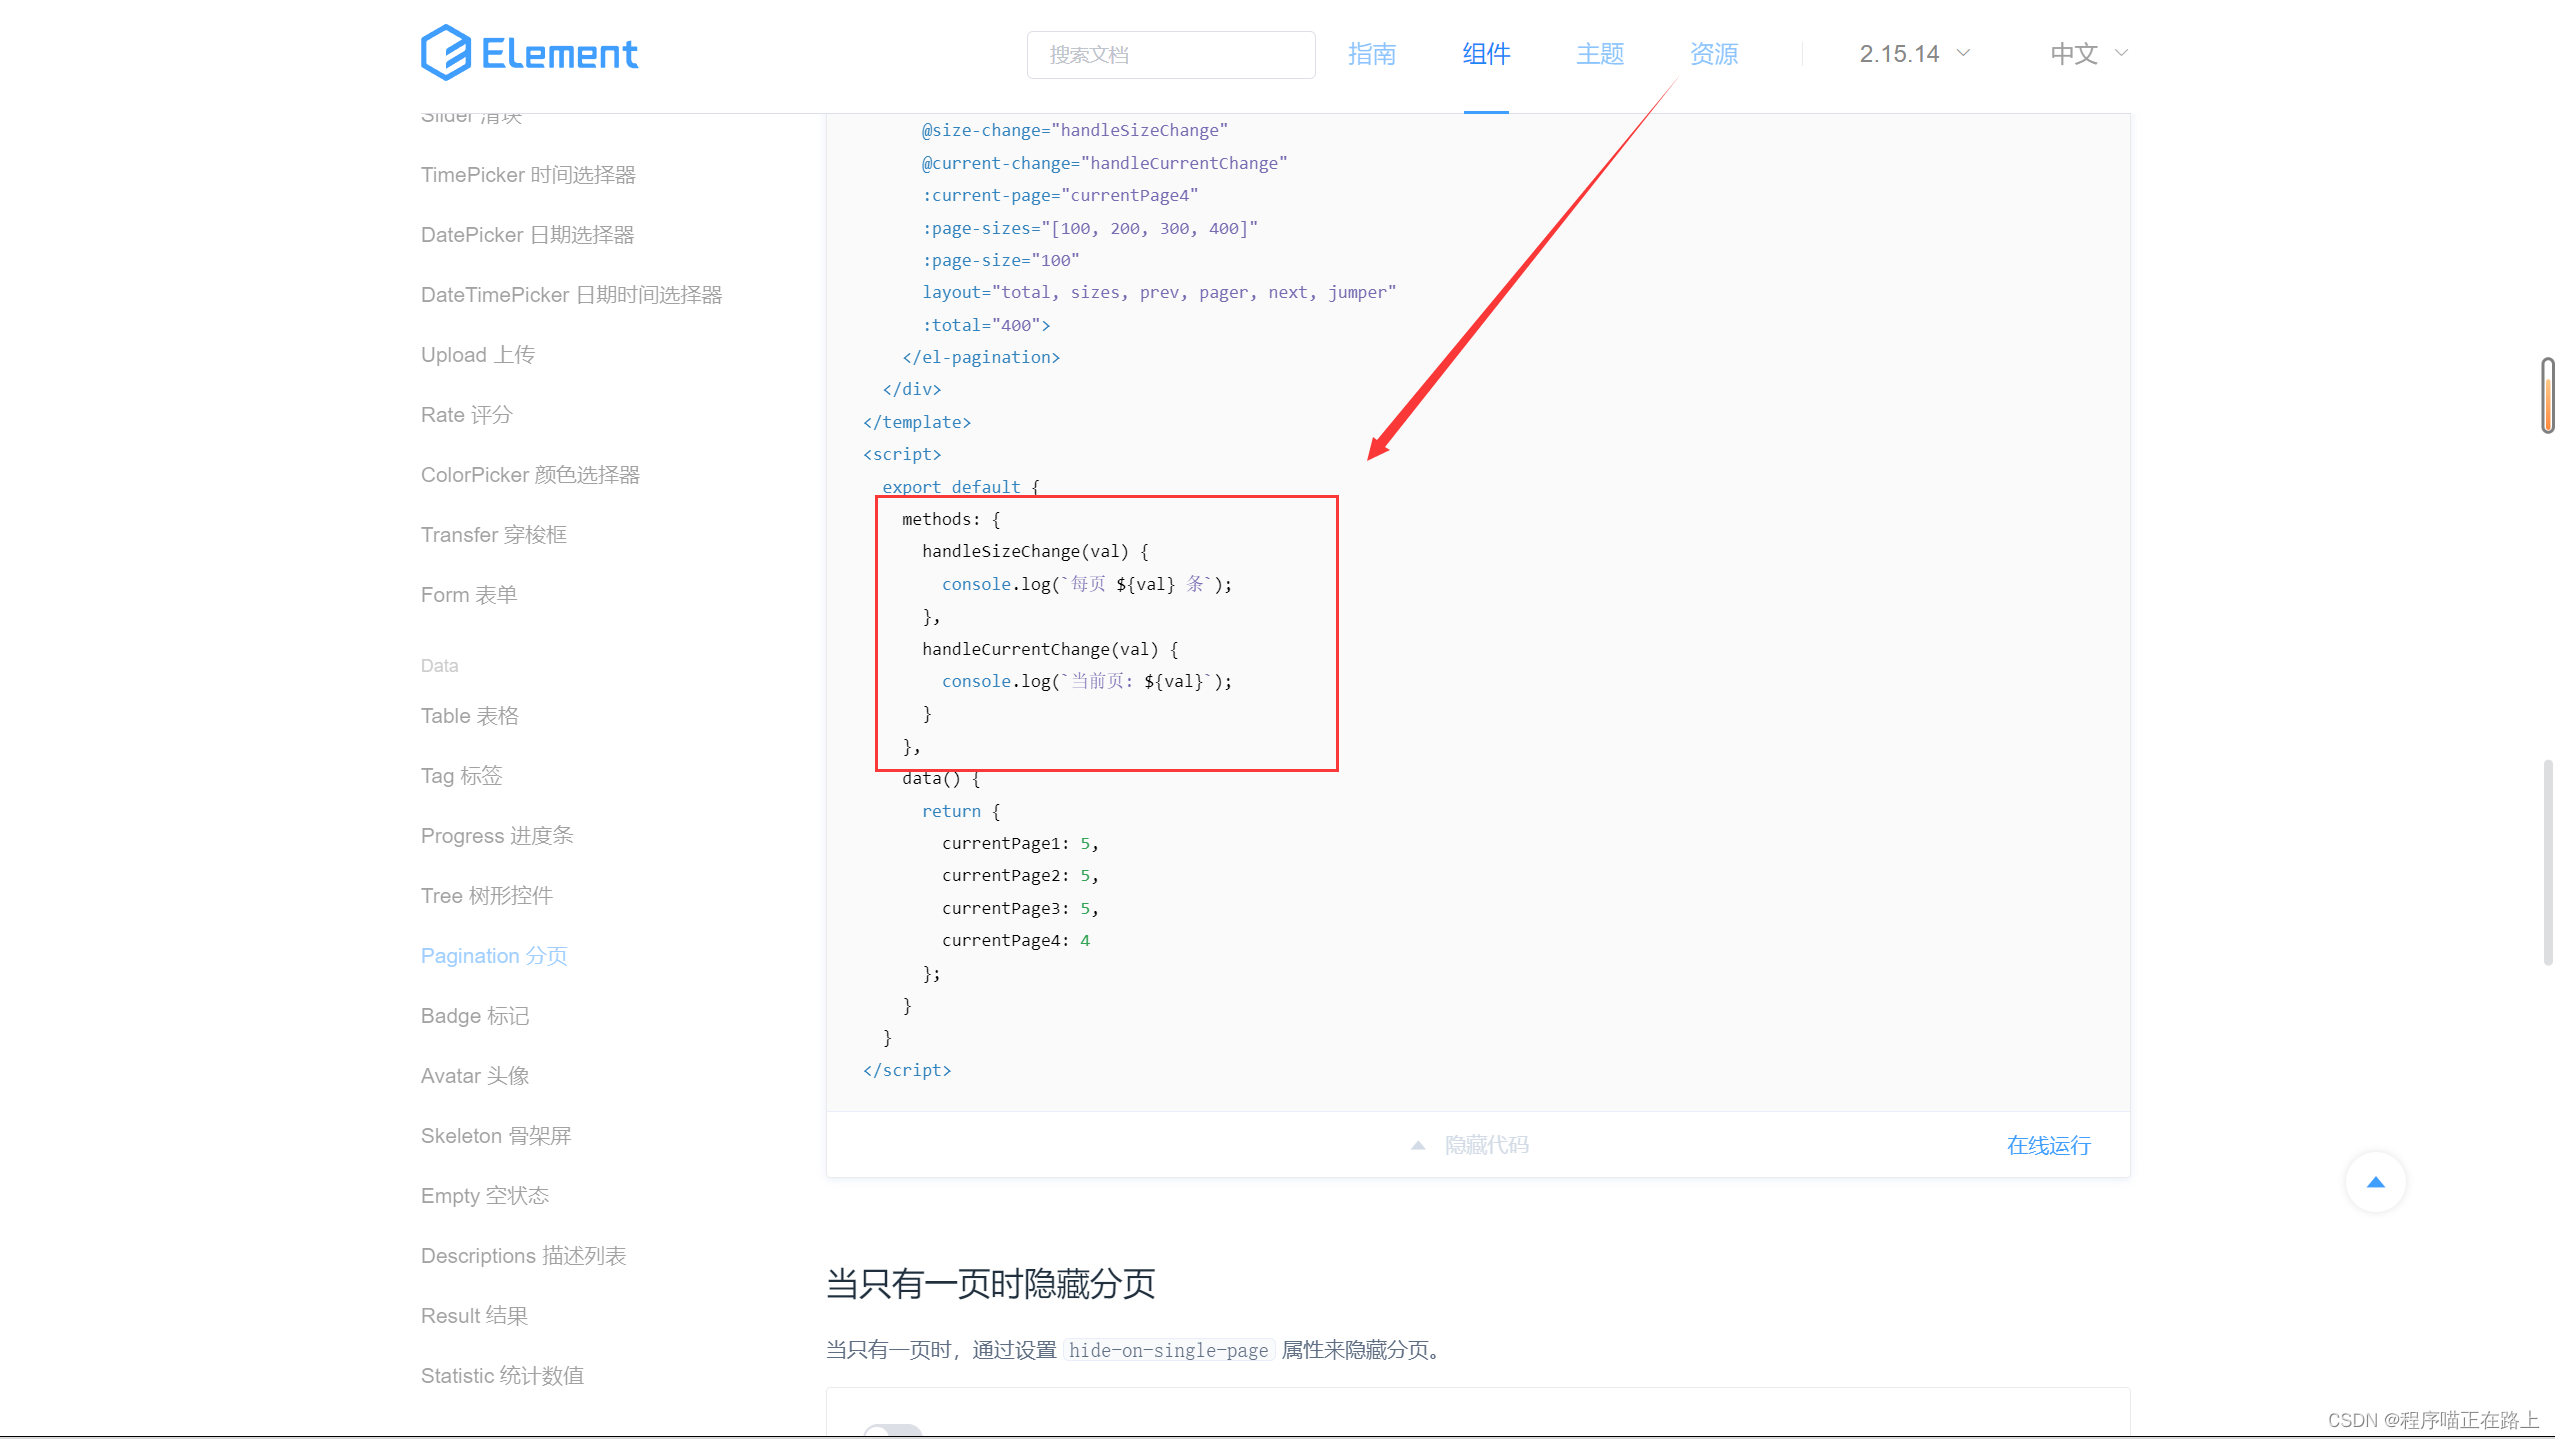Screen dimensions: 2555x1439
Task: Click the export default code line
Action: tap(961, 487)
